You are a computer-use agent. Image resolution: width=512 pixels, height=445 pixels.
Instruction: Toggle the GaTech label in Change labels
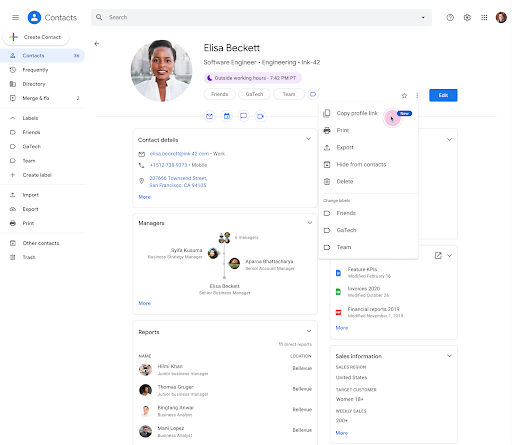(368, 230)
